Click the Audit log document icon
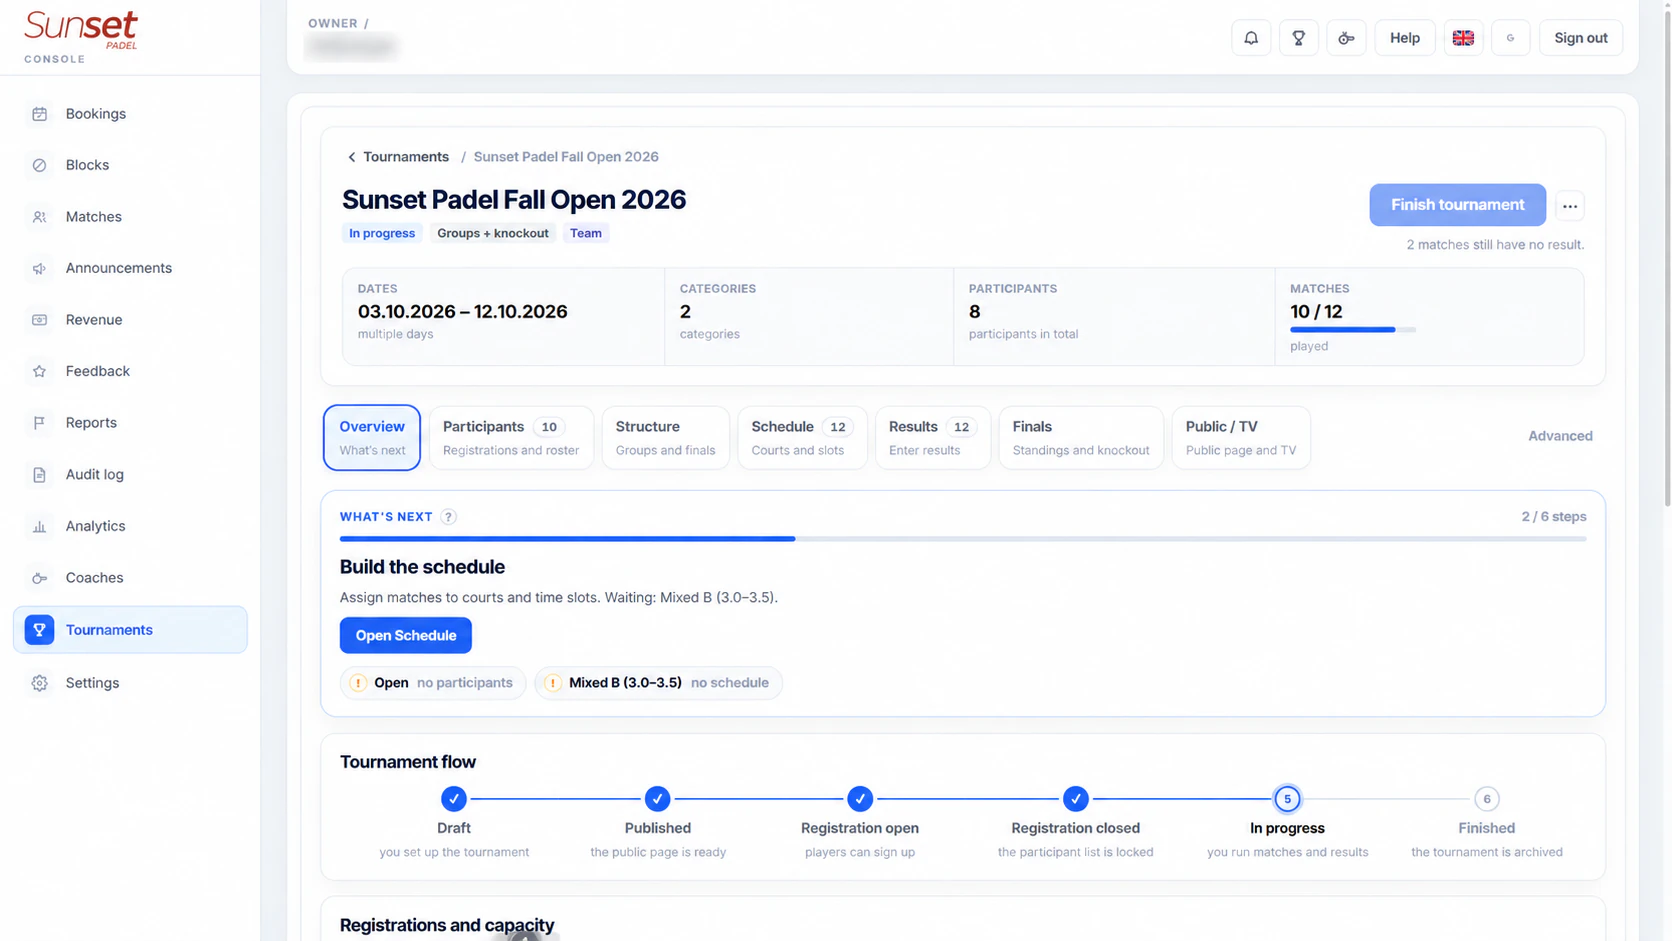 click(x=39, y=475)
